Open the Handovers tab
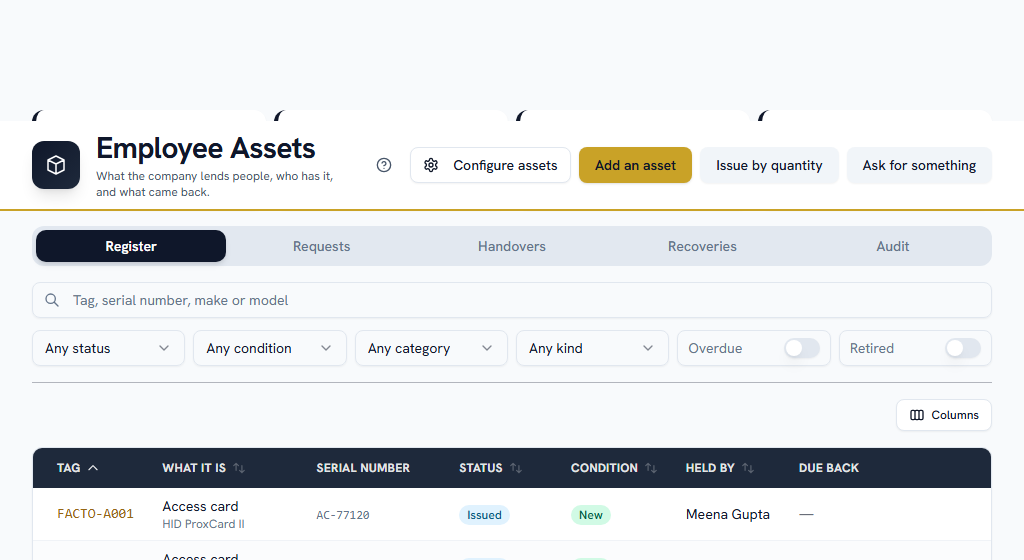 tap(512, 246)
